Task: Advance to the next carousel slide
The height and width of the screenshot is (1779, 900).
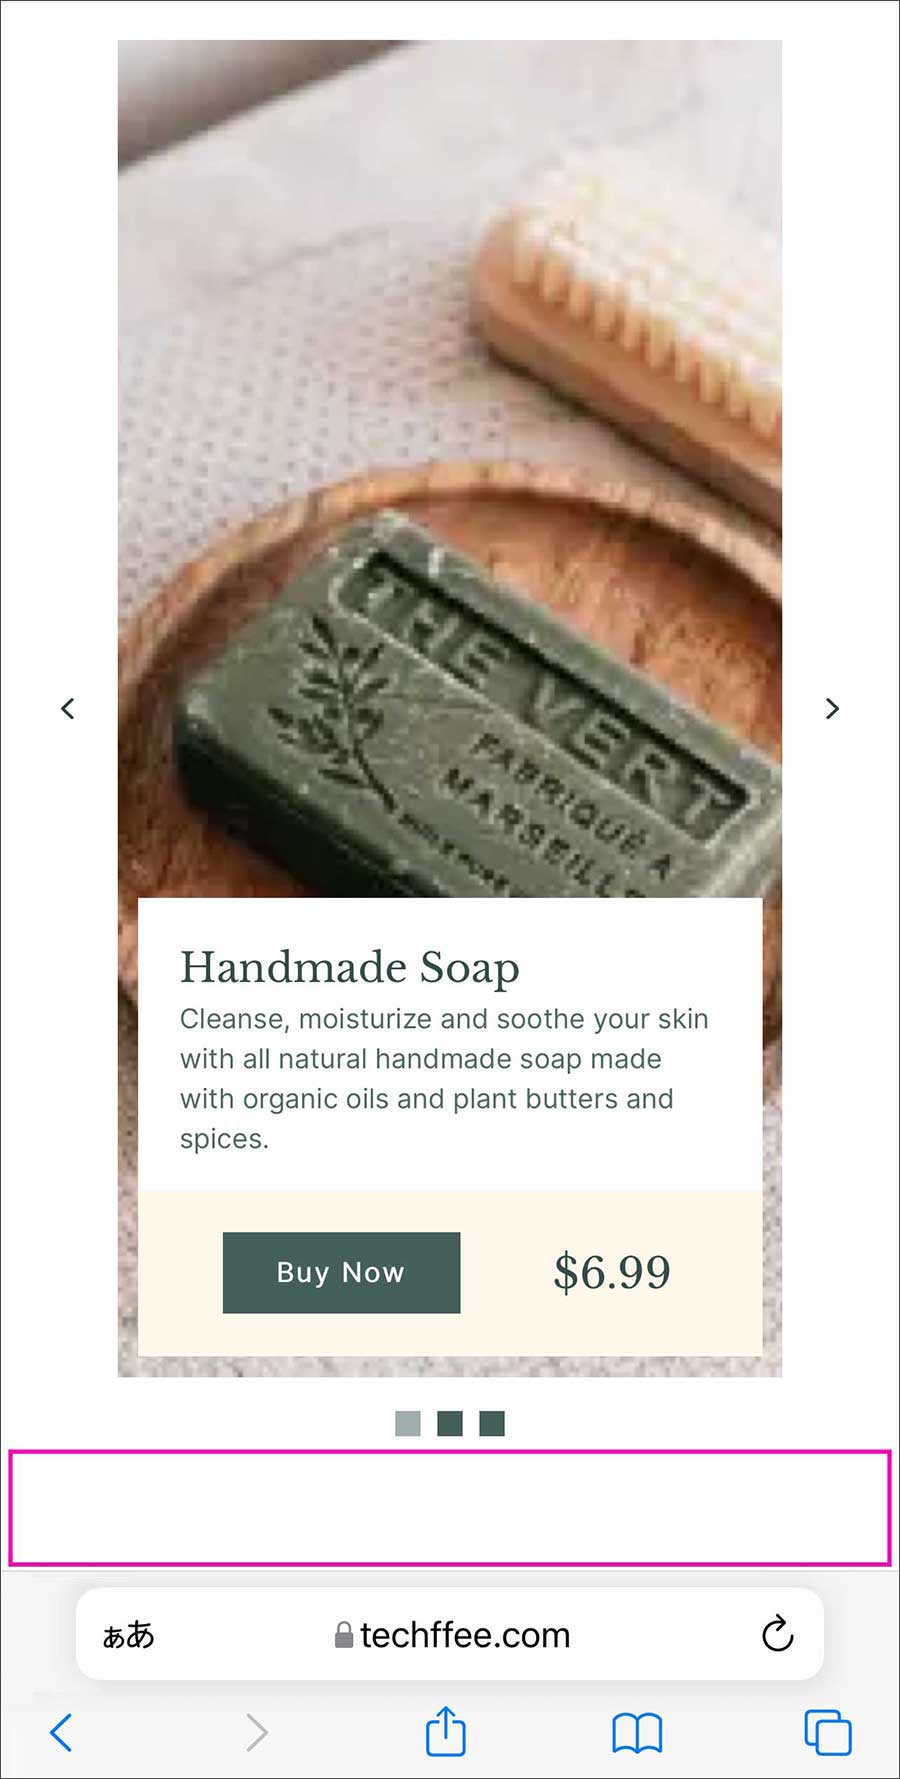Action: point(832,708)
